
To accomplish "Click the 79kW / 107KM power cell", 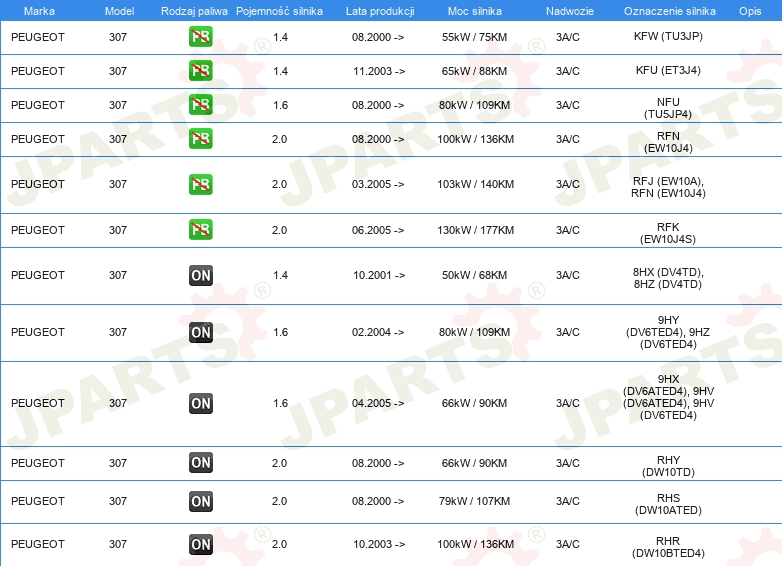I will coord(474,501).
